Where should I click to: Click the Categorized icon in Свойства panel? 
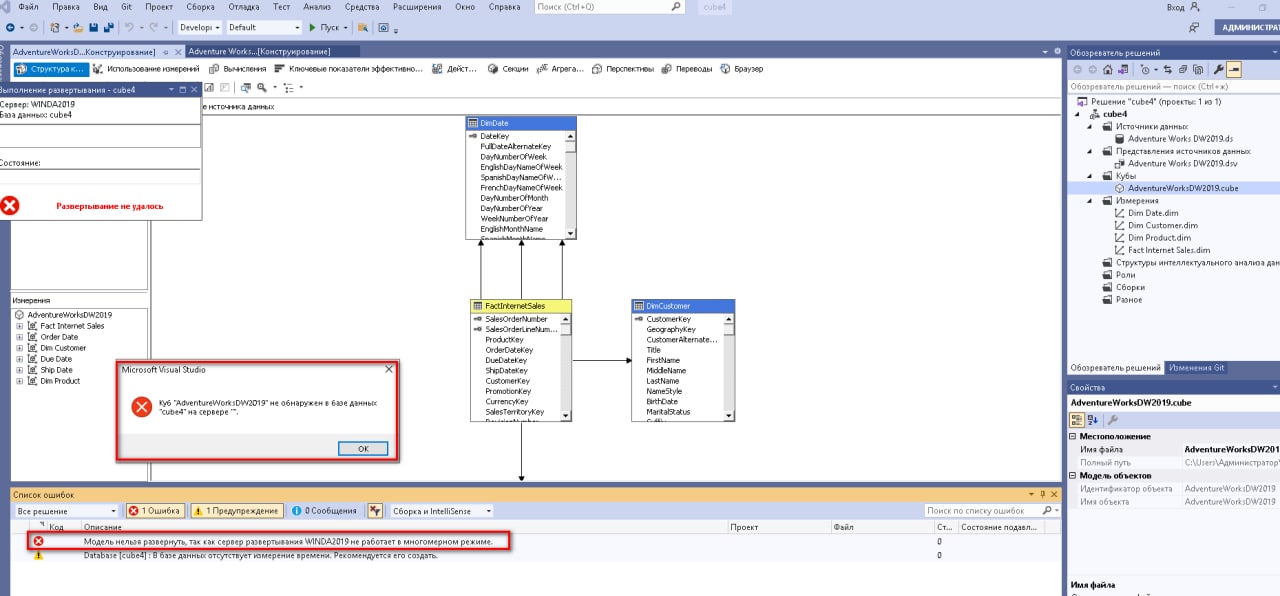1077,419
